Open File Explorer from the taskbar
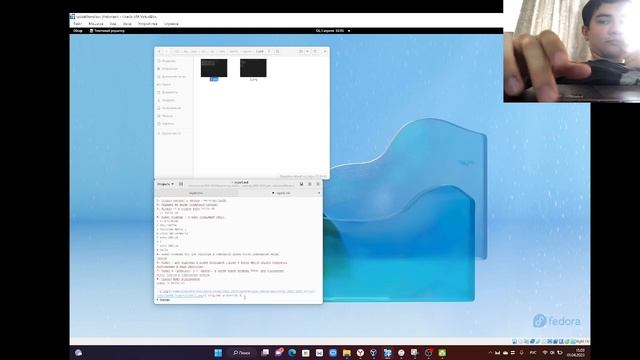Image resolution: width=640 pixels, height=360 pixels. (x=347, y=353)
